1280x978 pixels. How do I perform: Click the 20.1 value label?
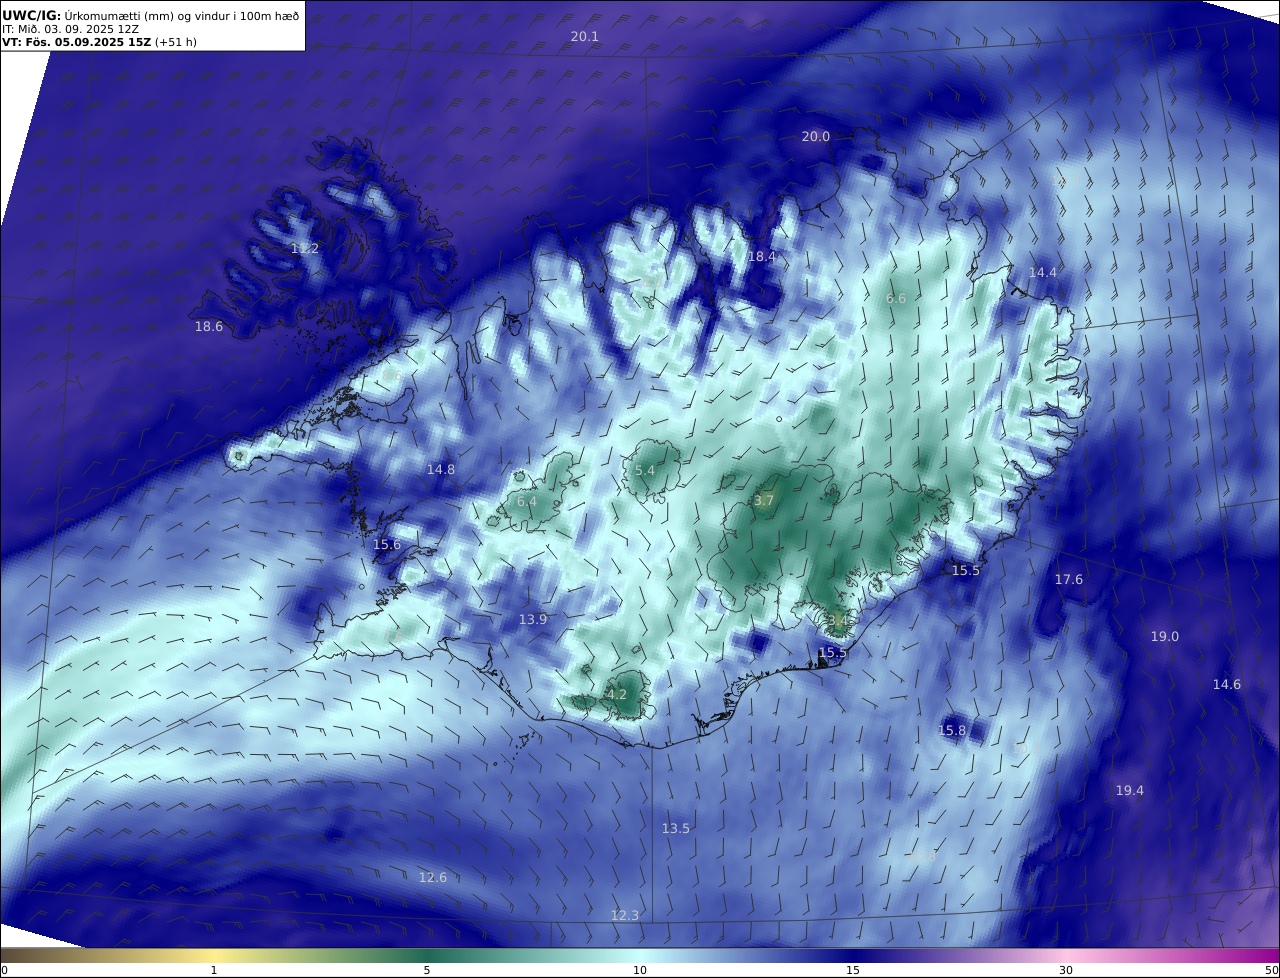[x=584, y=36]
